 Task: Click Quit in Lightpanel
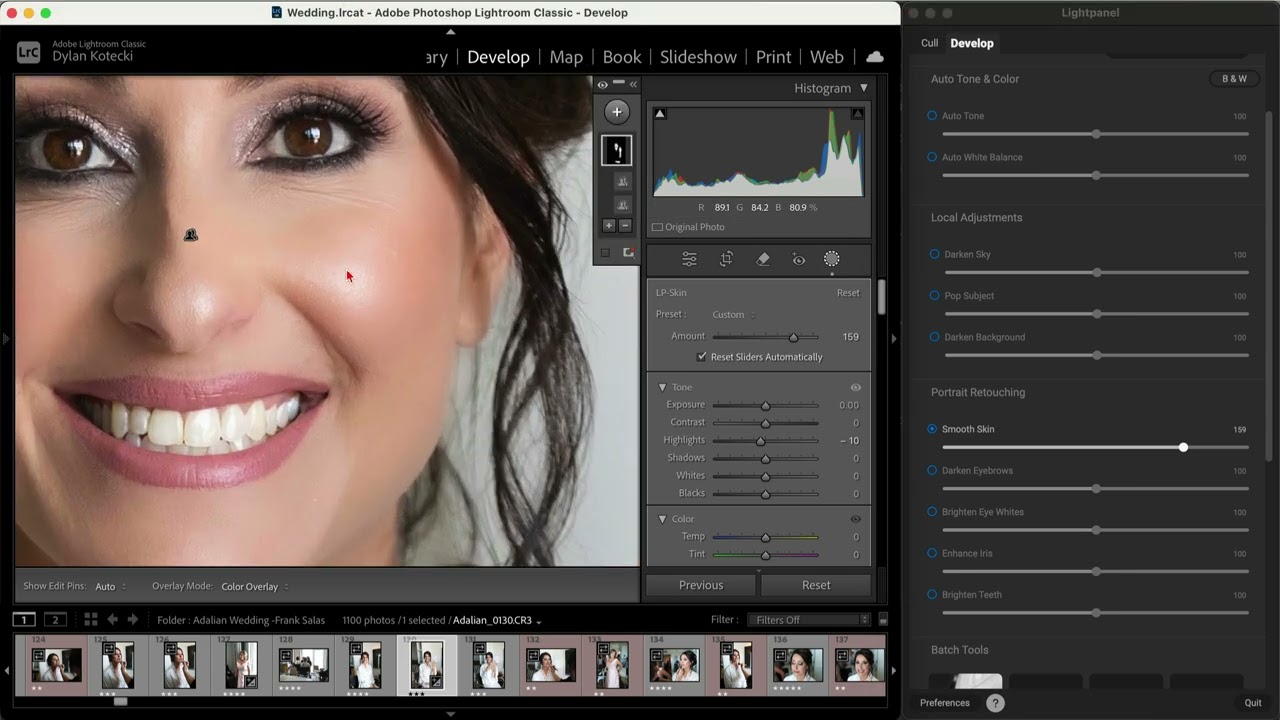point(1253,703)
